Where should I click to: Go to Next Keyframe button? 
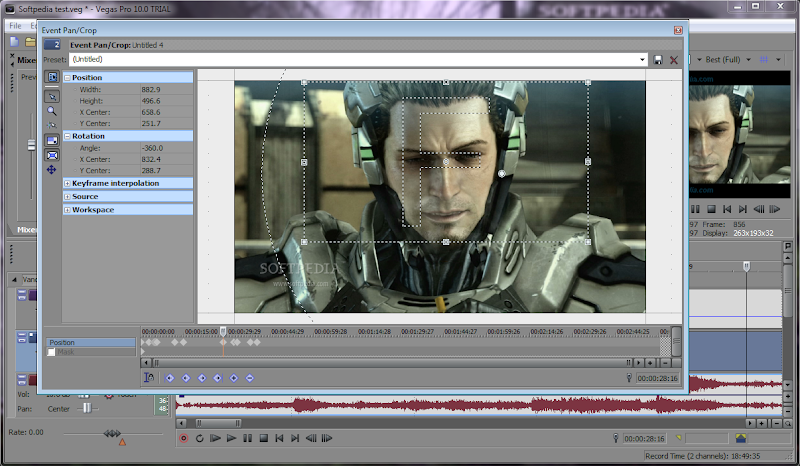point(202,378)
